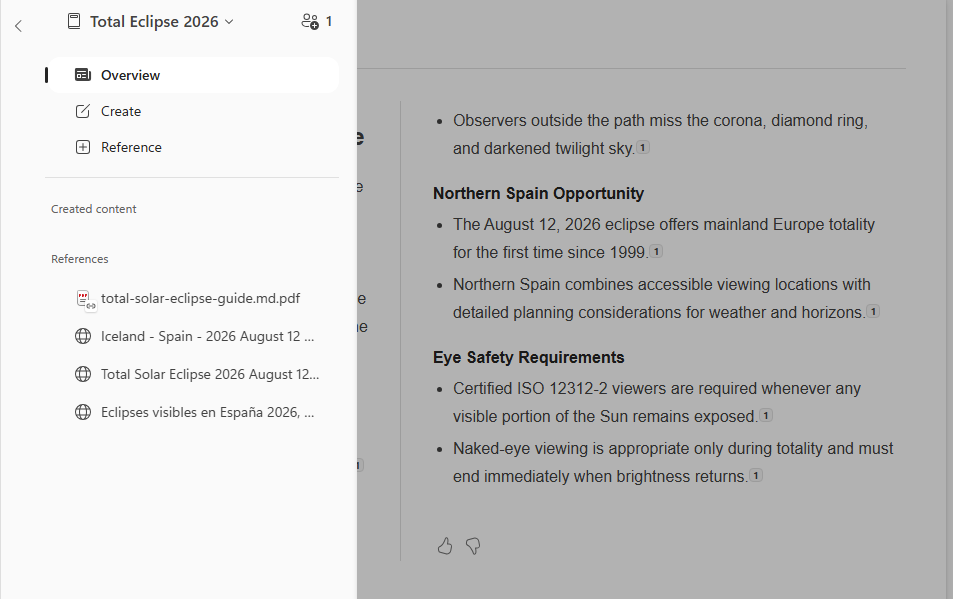Click the Overview page icon
This screenshot has width=953, height=599.
pos(83,75)
